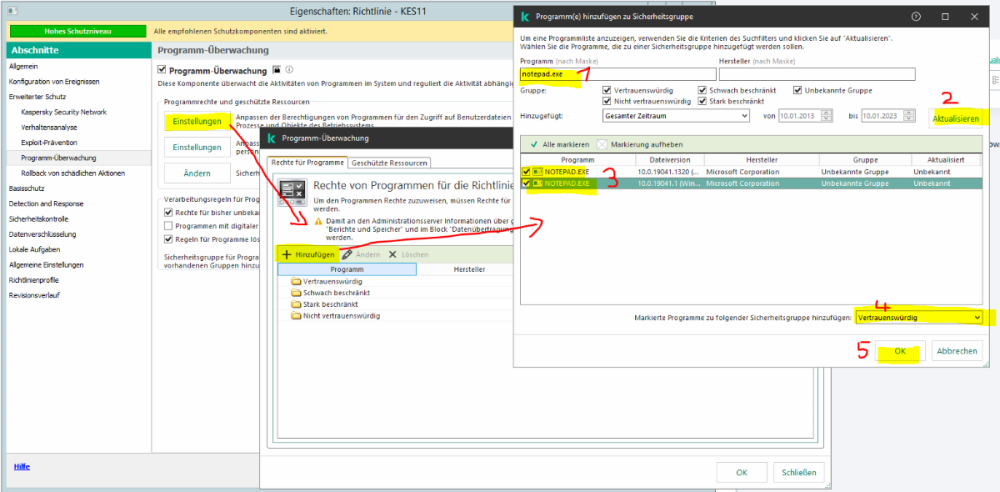Click the help icon in the Programm(e) hinzufügen title bar
The width and height of the screenshot is (1000, 492).
pyautogui.click(x=917, y=17)
